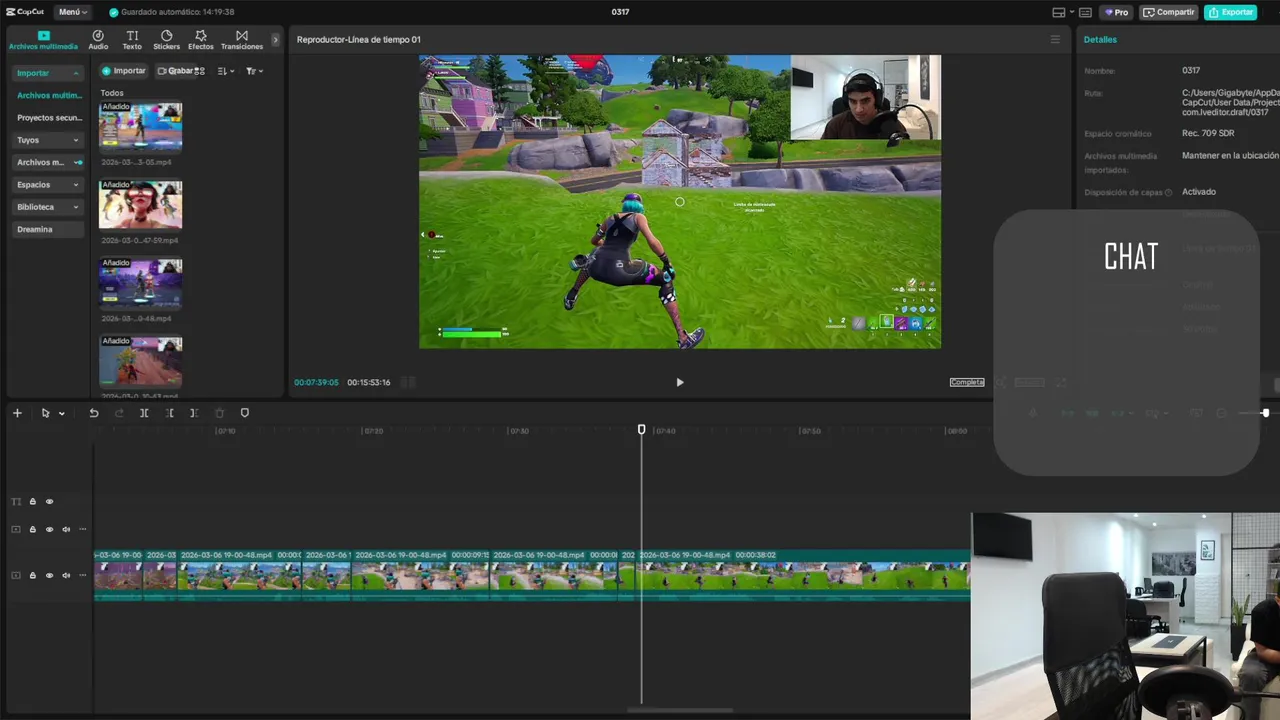
Task: Click the Disposición de capas info icon
Action: [1168, 192]
